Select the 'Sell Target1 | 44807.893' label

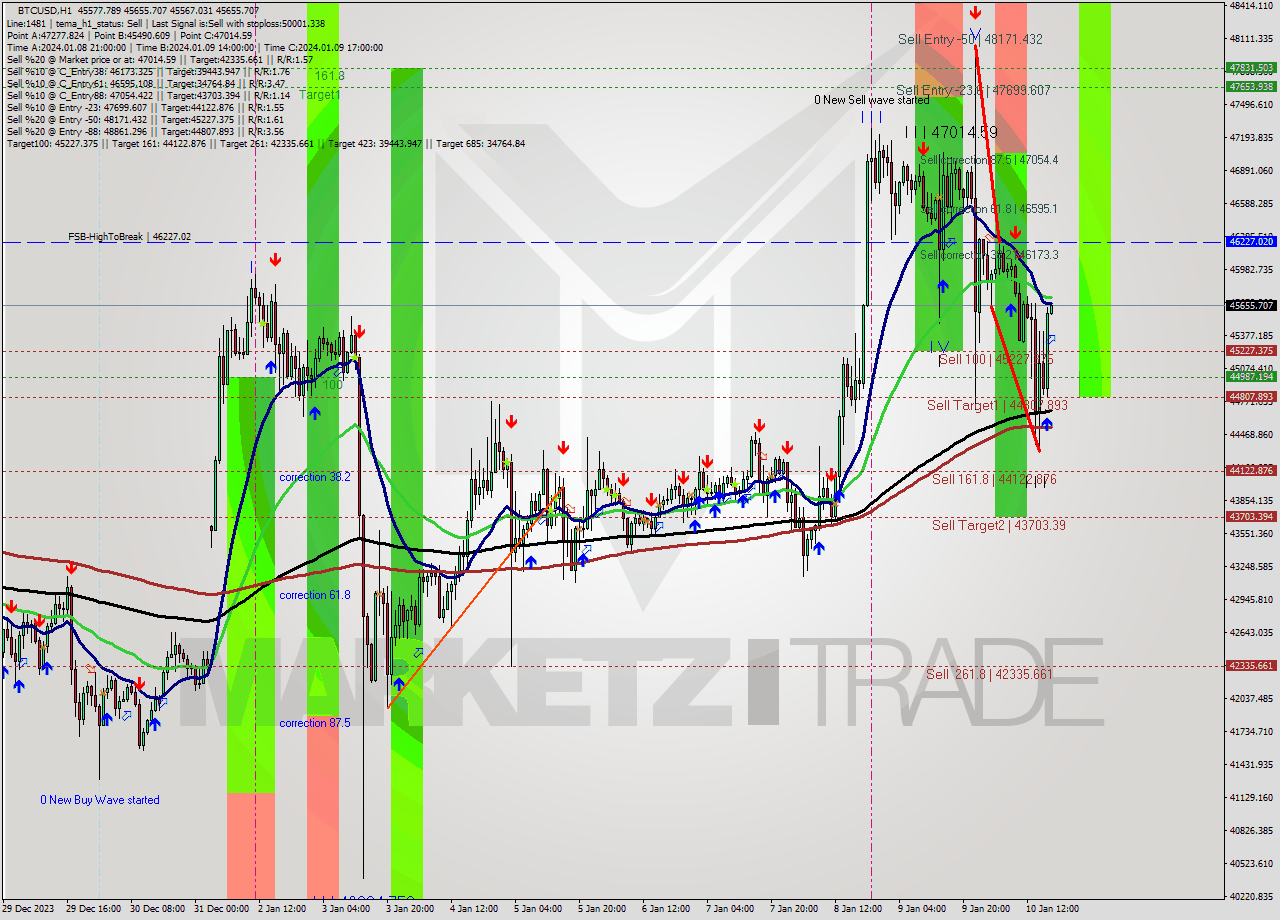click(x=997, y=405)
